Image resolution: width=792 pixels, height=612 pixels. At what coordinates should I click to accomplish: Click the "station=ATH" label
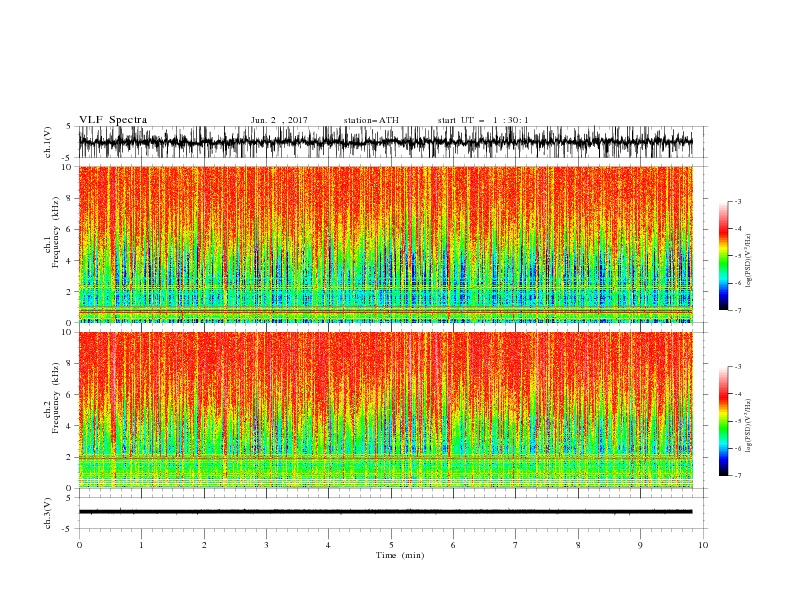point(371,120)
